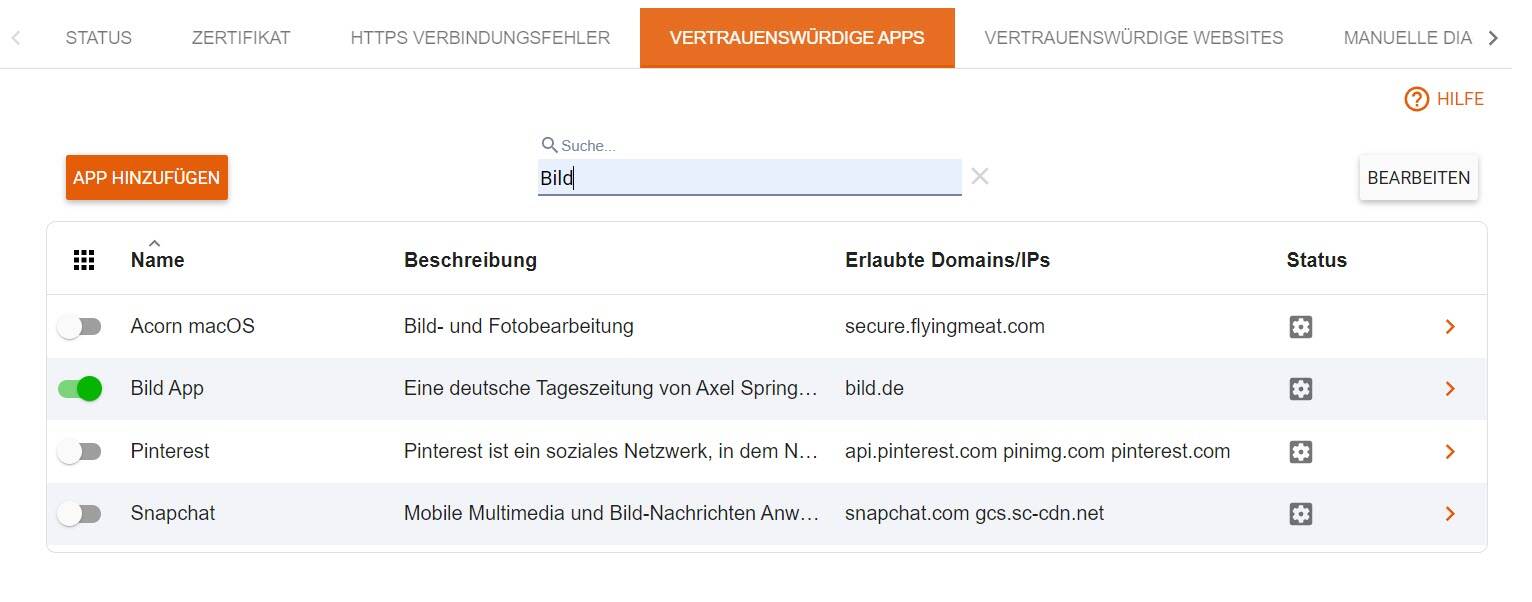Viewport: 1532px width, 602px height.
Task: Open the Vertrauenswürdige Websites tab
Action: (x=1134, y=38)
